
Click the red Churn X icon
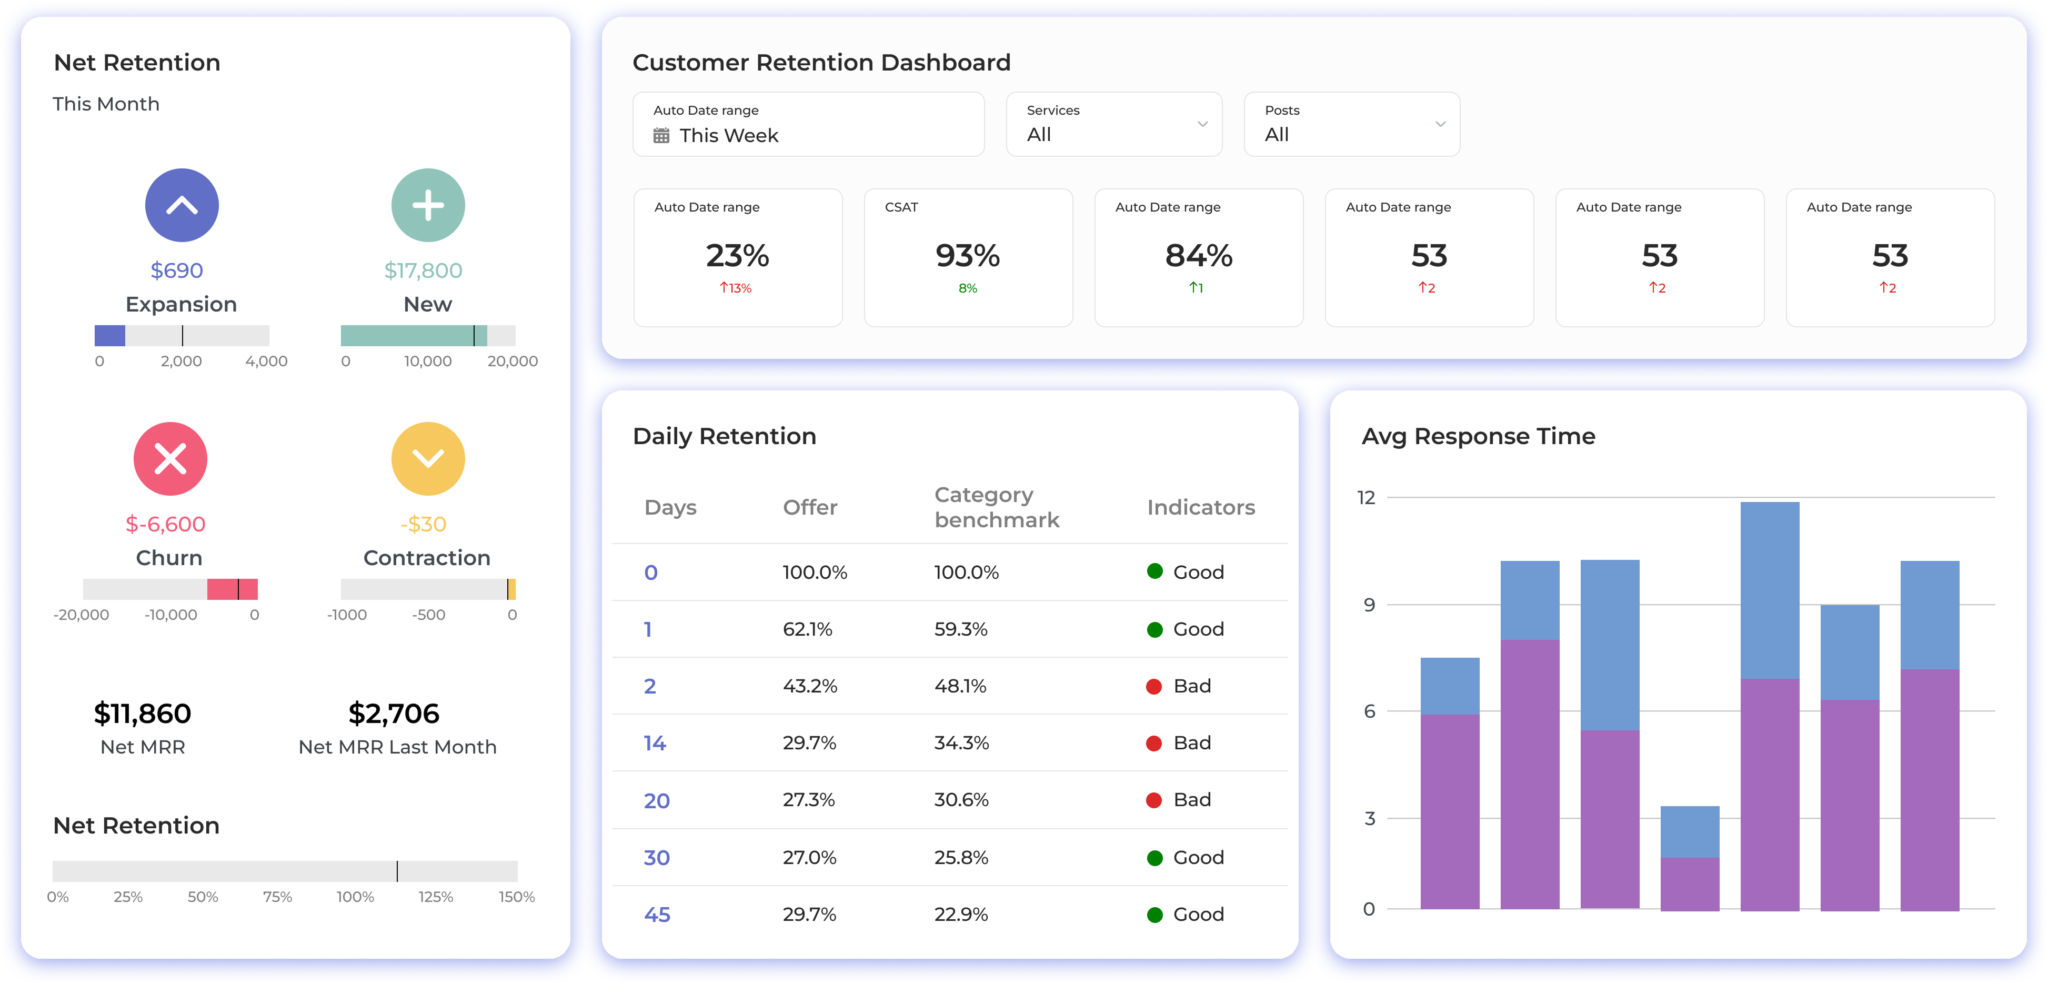(x=170, y=459)
